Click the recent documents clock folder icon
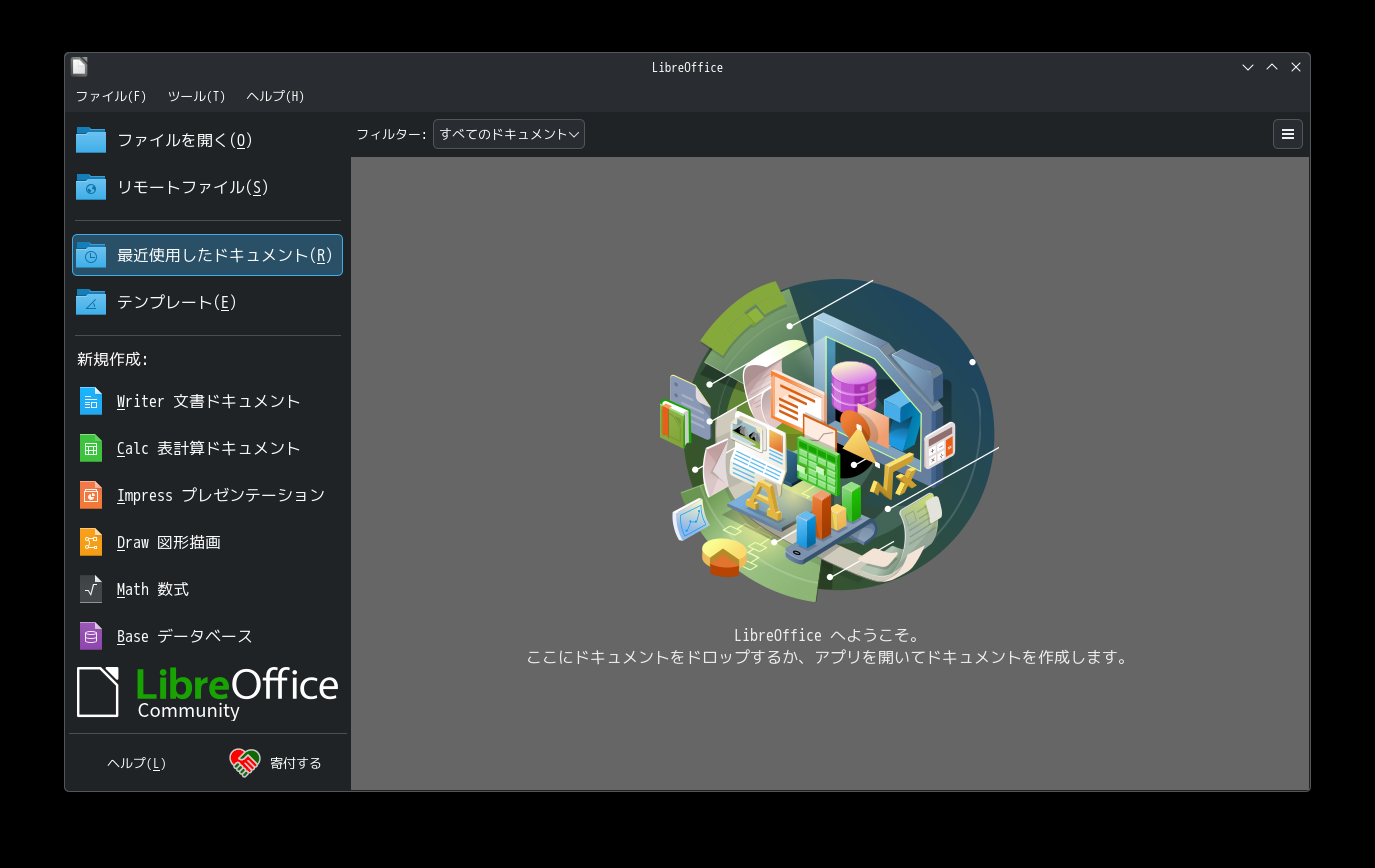The height and width of the screenshot is (868, 1375). point(91,255)
